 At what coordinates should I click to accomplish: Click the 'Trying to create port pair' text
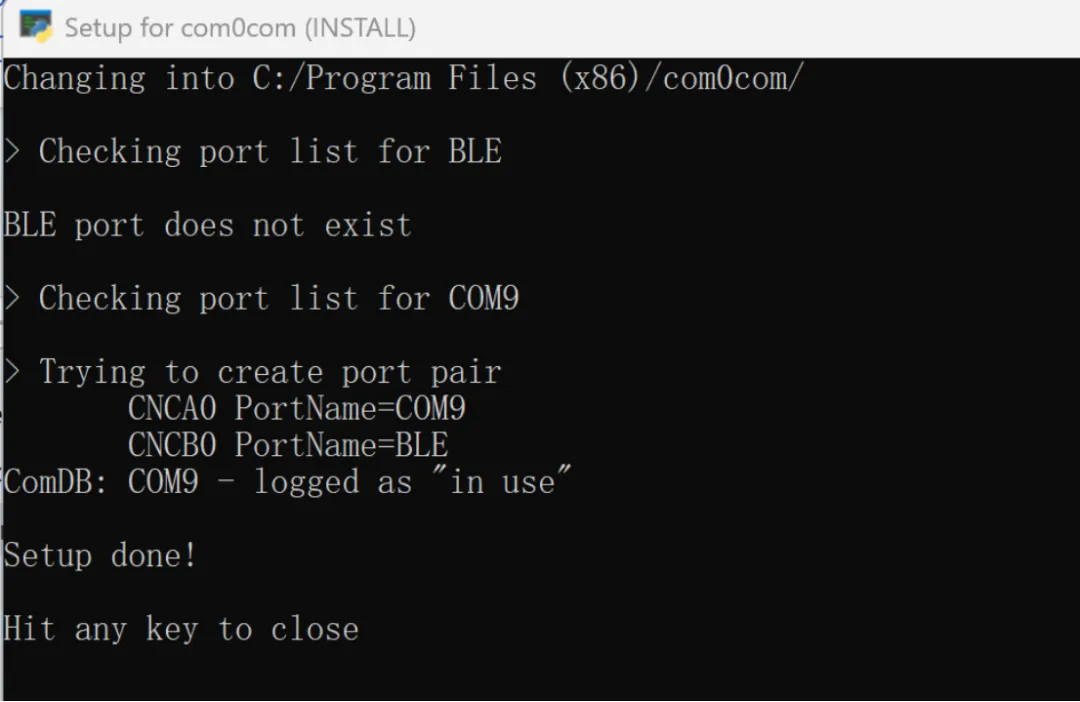pos(270,373)
